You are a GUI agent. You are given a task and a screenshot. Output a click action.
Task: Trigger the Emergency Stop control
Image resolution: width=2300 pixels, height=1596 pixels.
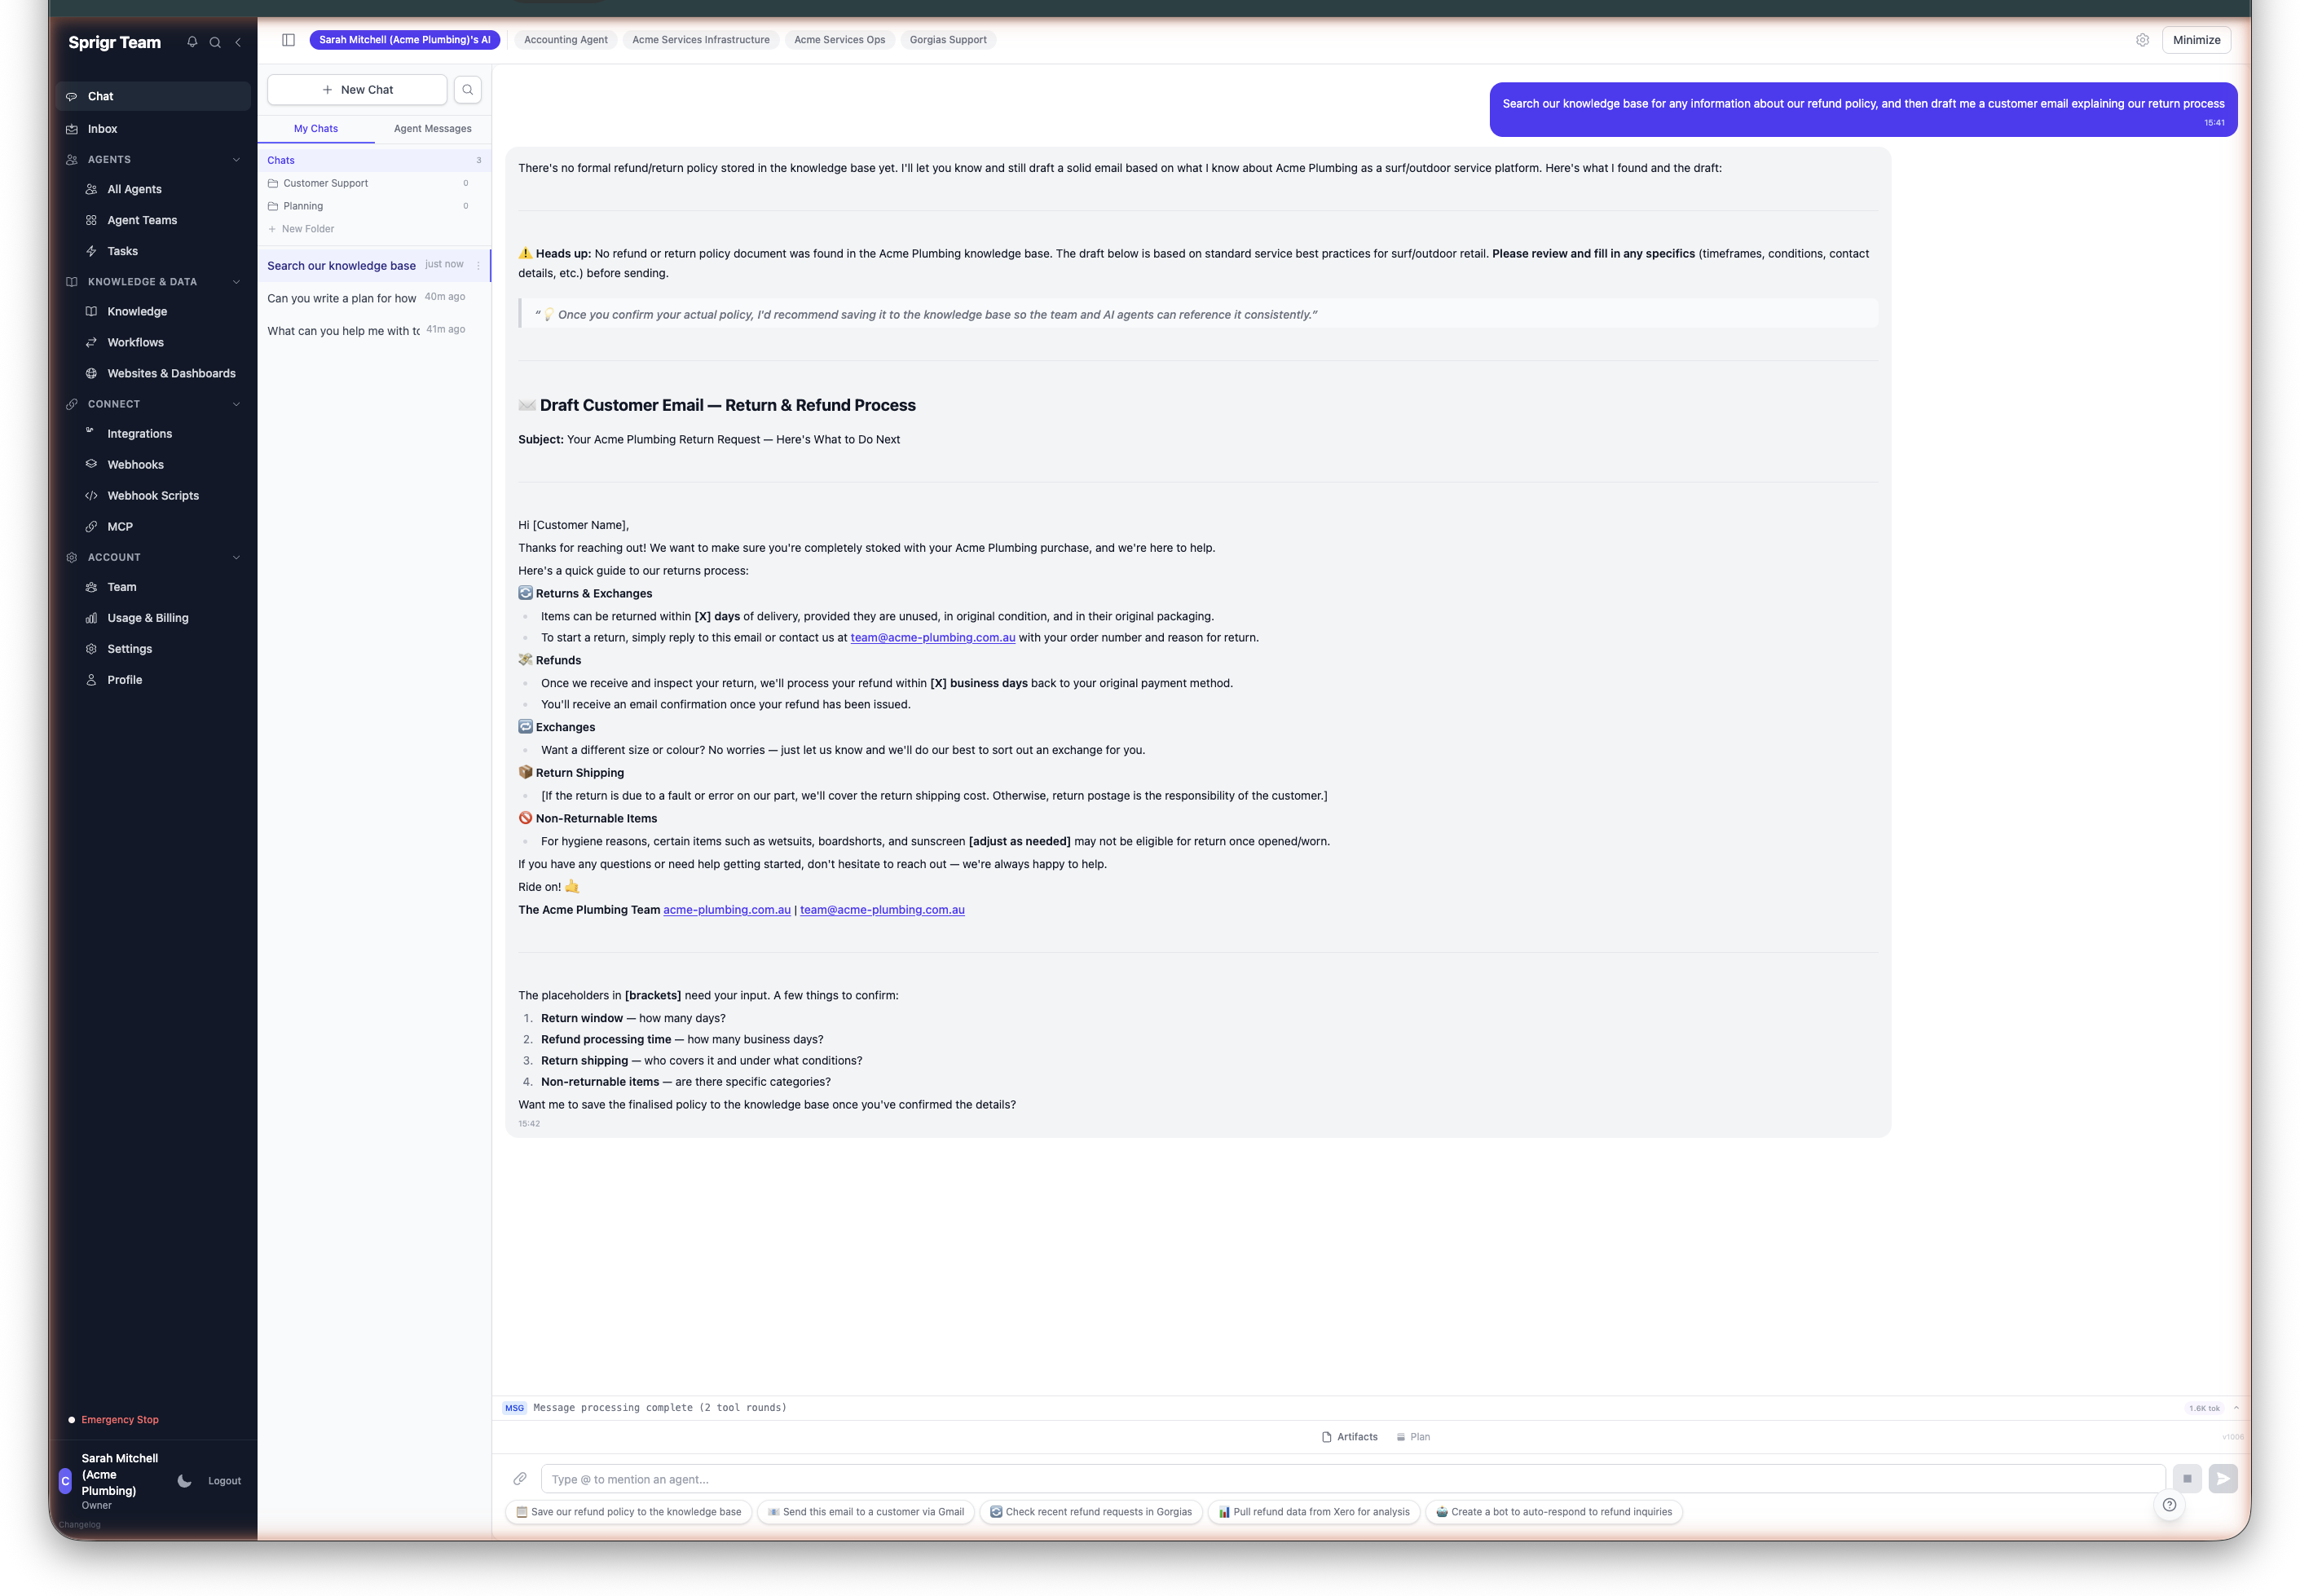pyautogui.click(x=120, y=1419)
